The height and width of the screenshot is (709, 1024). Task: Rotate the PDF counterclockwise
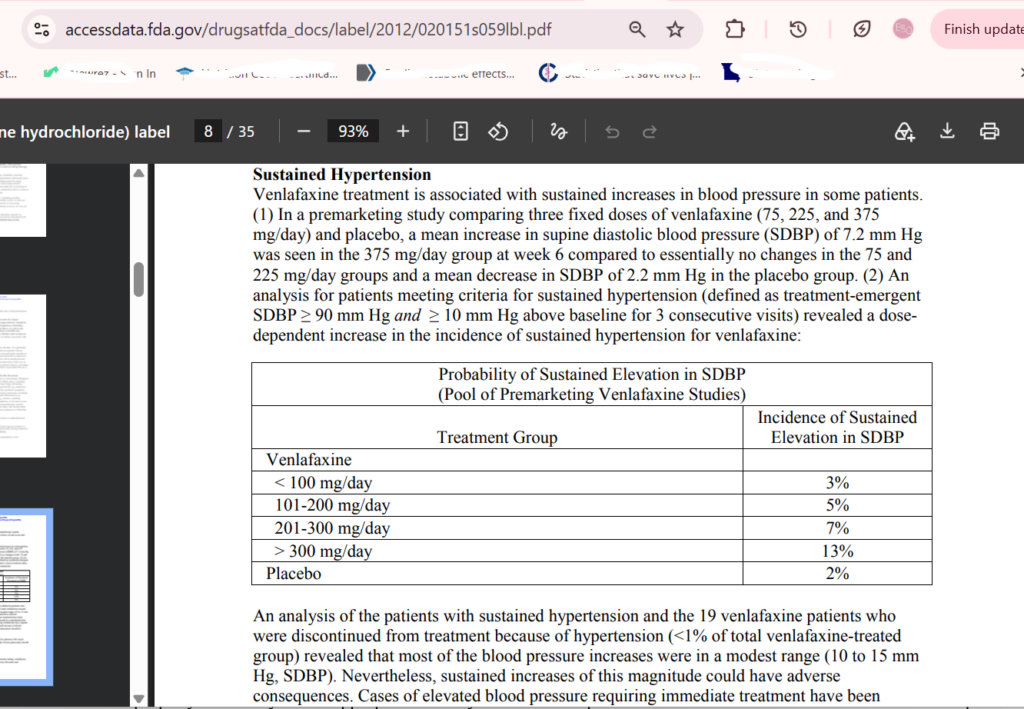(498, 131)
